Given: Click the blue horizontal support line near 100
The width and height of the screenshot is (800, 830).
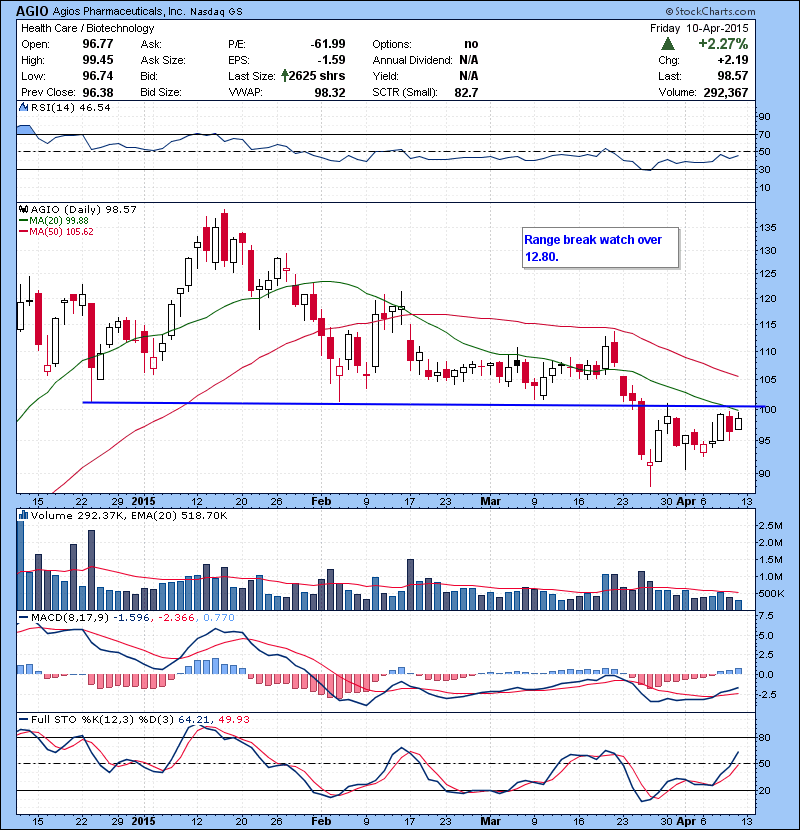Looking at the screenshot, I should [x=424, y=404].
